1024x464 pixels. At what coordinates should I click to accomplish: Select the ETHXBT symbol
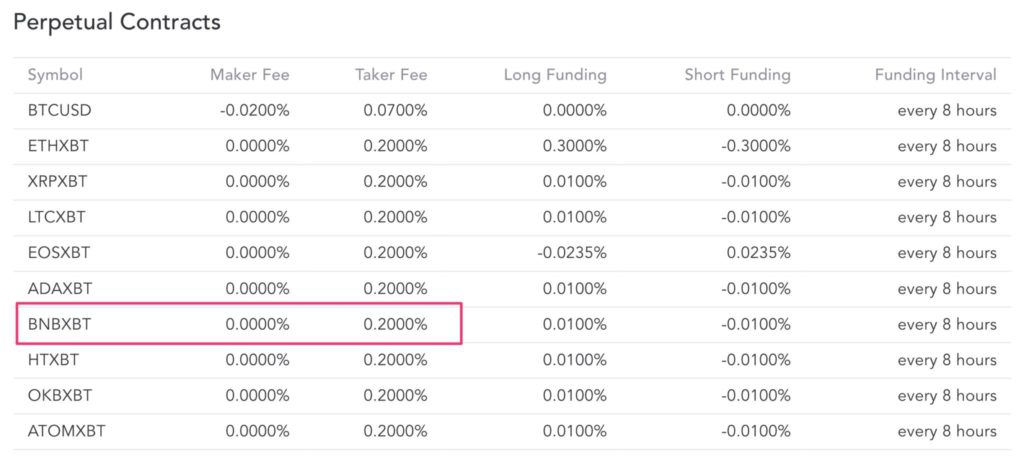tap(58, 146)
